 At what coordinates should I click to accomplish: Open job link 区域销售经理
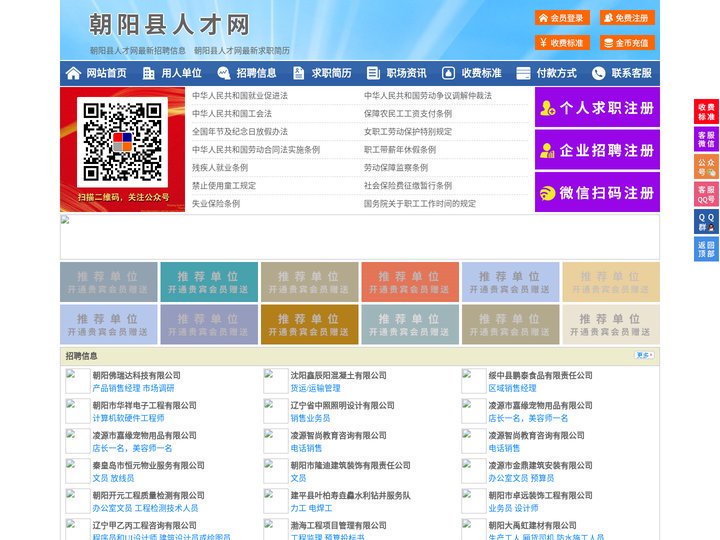512,388
